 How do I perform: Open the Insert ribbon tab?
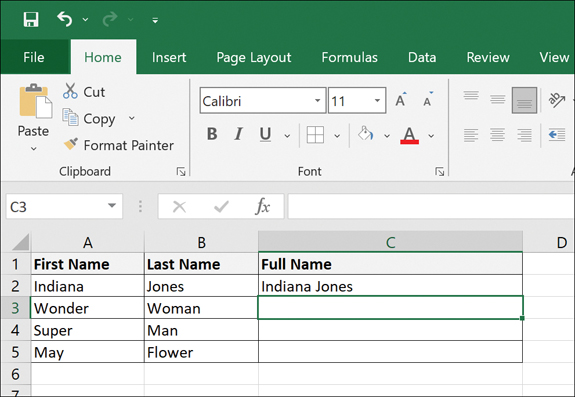(169, 57)
